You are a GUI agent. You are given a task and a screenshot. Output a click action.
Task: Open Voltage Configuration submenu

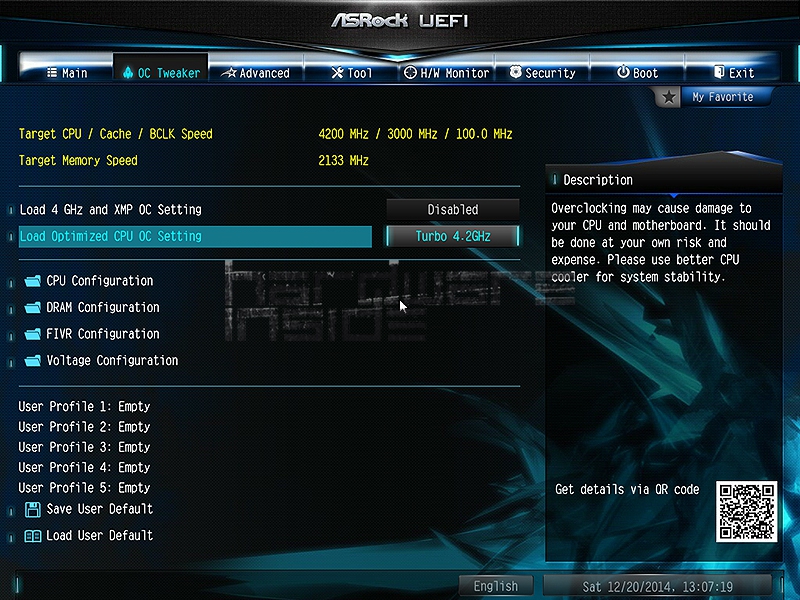(112, 360)
